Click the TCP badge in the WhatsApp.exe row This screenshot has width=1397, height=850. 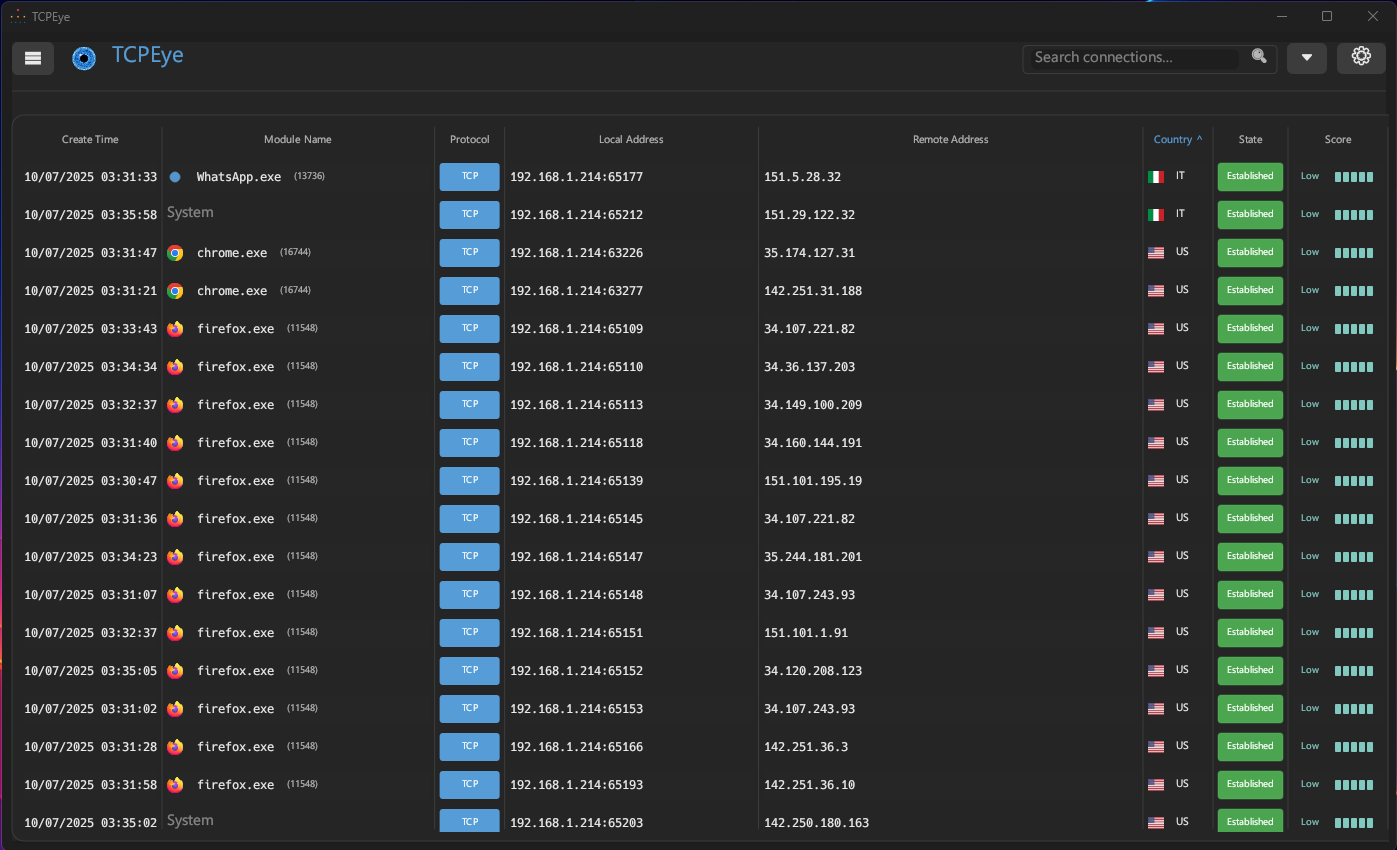(x=469, y=177)
